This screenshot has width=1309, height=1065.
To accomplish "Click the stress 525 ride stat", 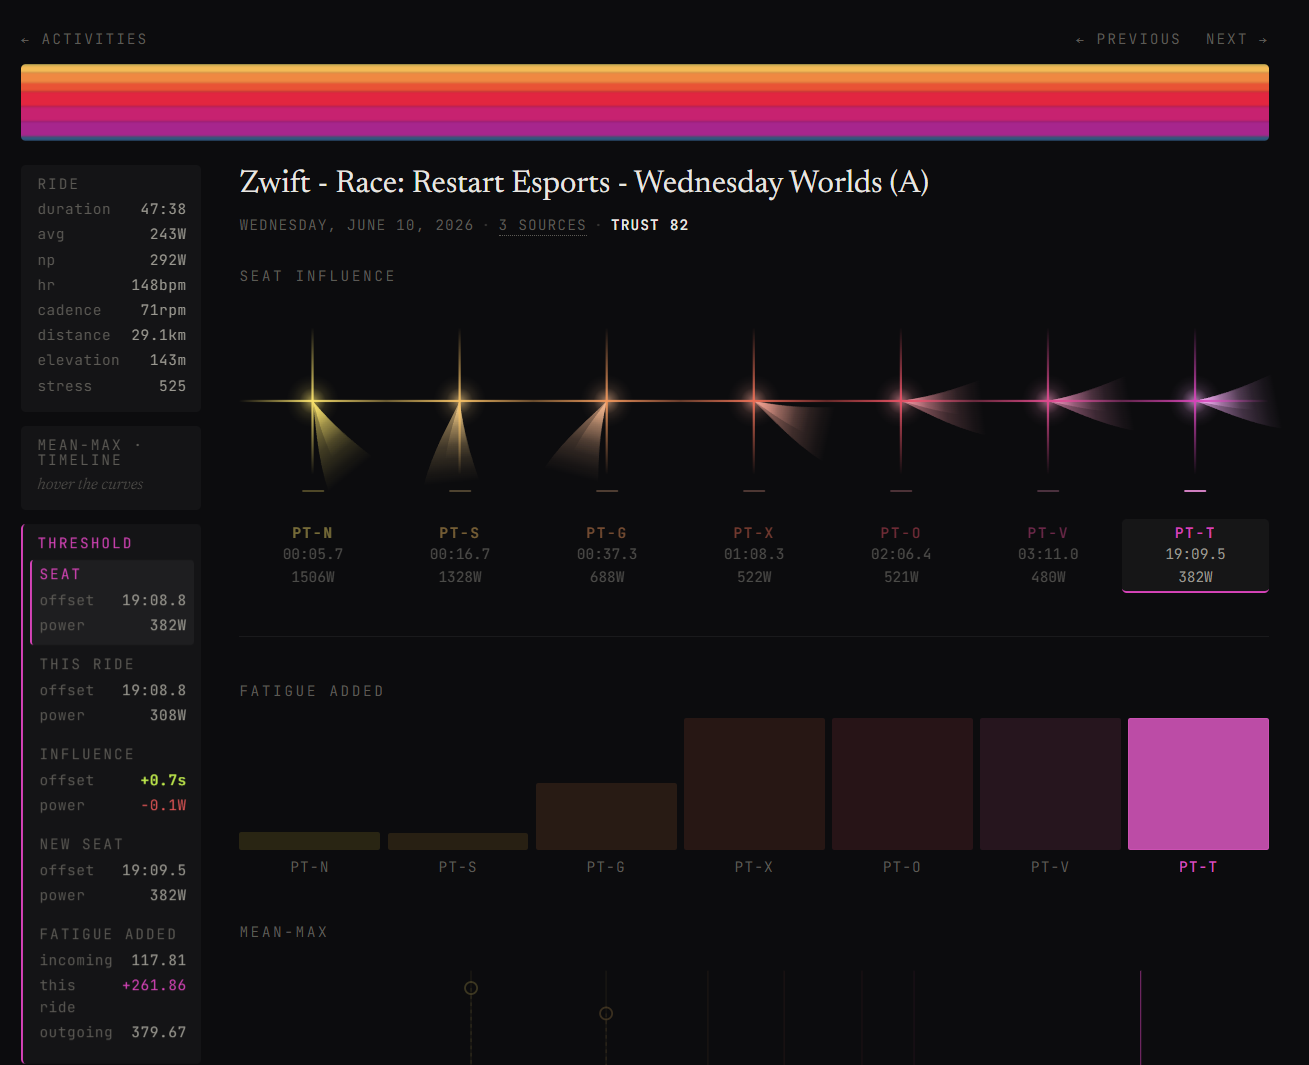I will click(112, 386).
